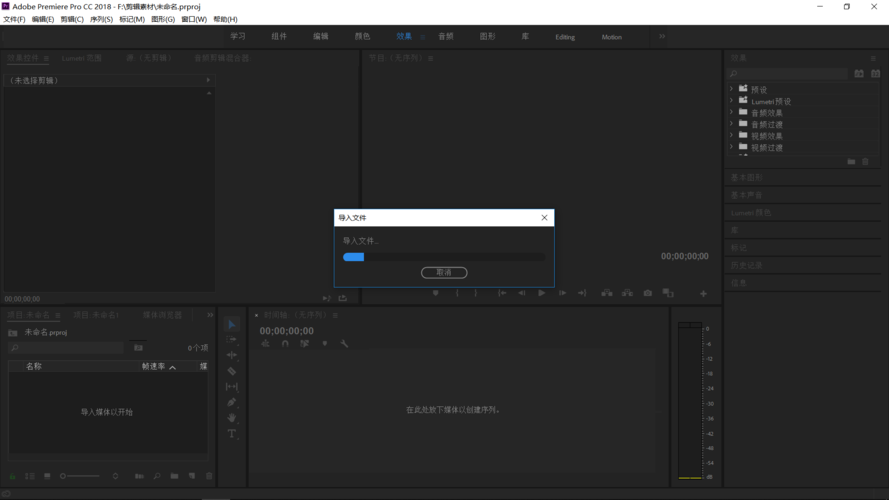Open the 文件(F) menu
The height and width of the screenshot is (500, 889).
click(x=14, y=19)
